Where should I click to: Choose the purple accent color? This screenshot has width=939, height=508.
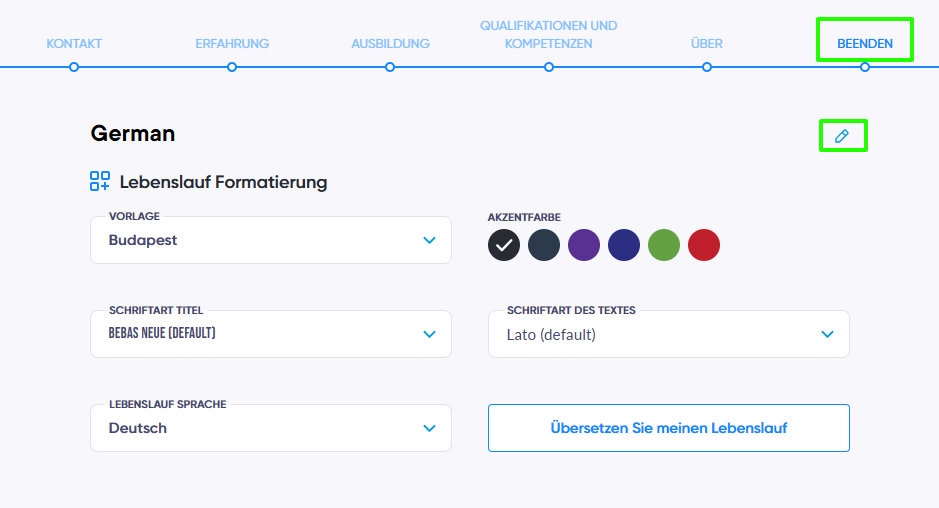click(584, 245)
